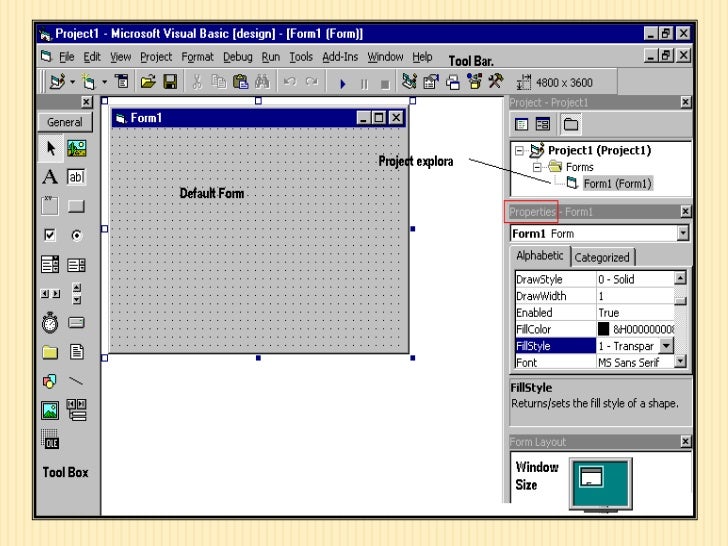Select the Enabled property row
The height and width of the screenshot is (546, 728).
point(594,312)
